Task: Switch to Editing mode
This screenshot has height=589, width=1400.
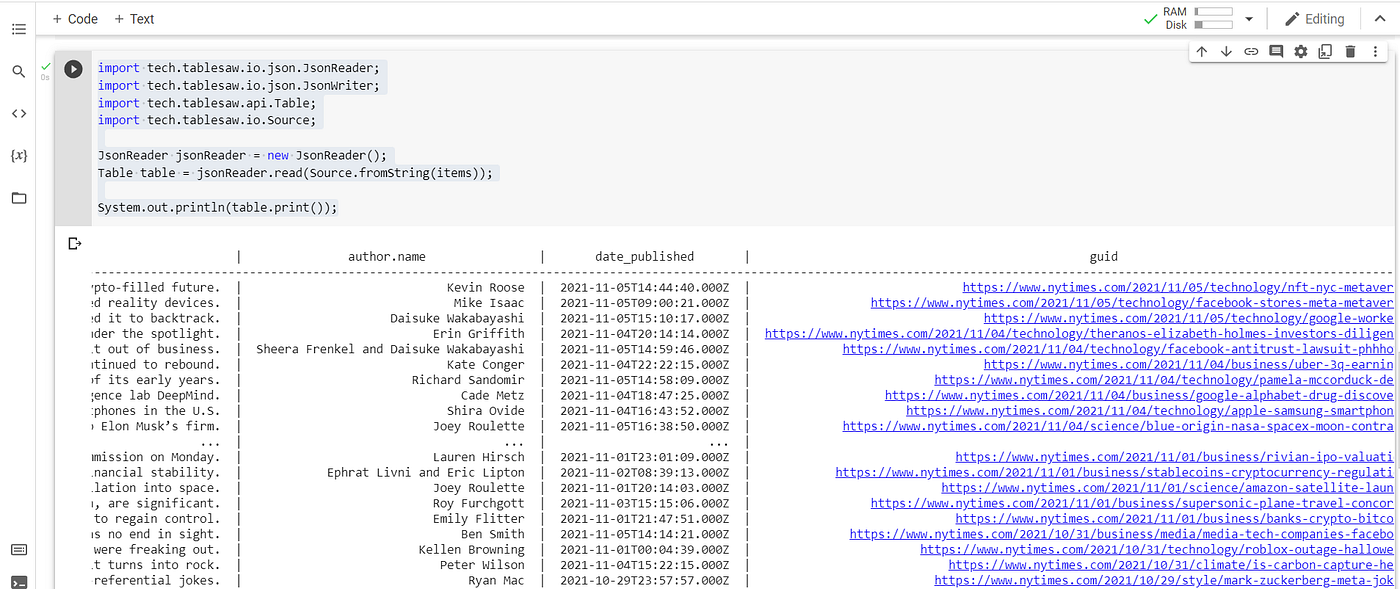Action: 1314,18
